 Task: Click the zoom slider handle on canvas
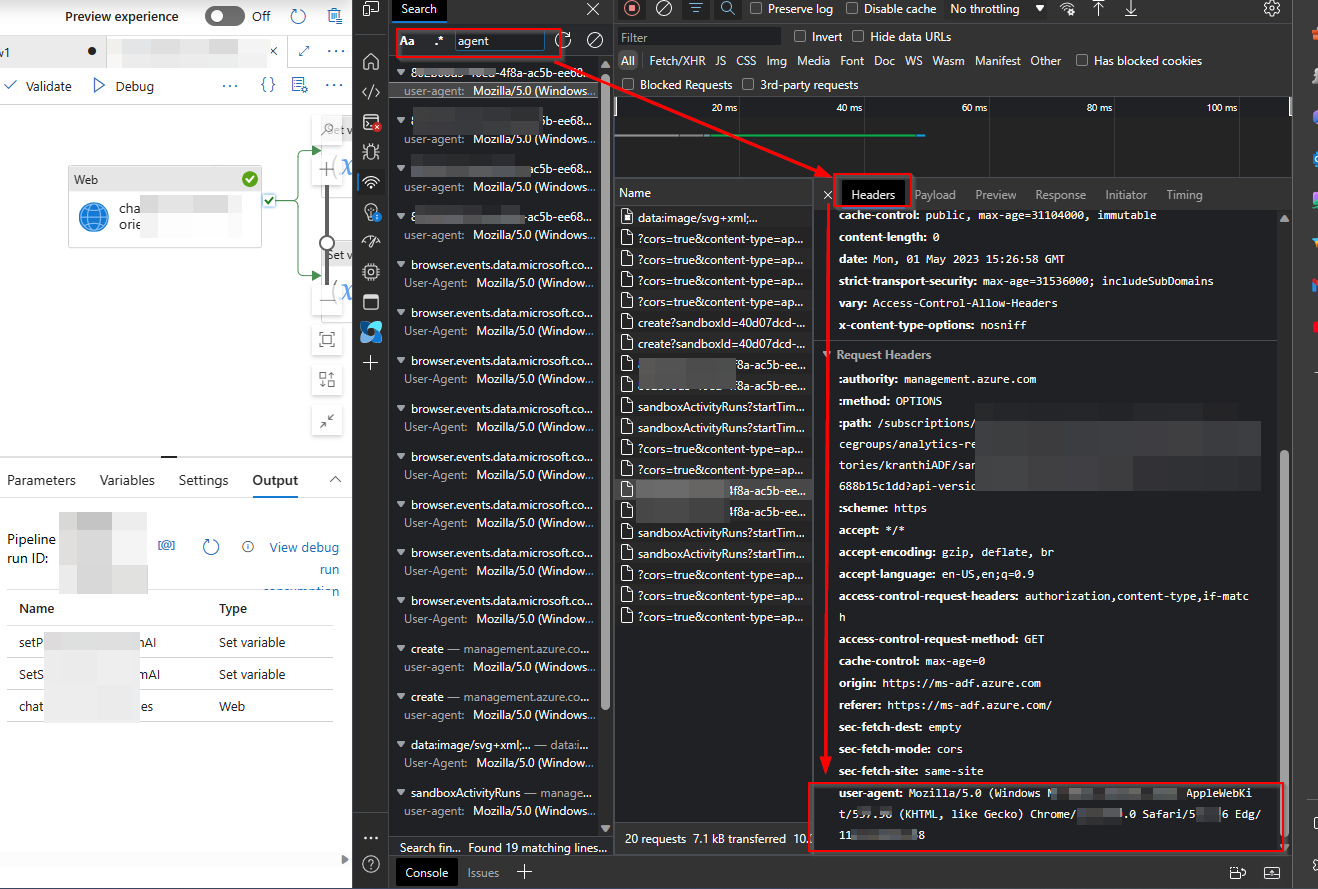tap(327, 243)
